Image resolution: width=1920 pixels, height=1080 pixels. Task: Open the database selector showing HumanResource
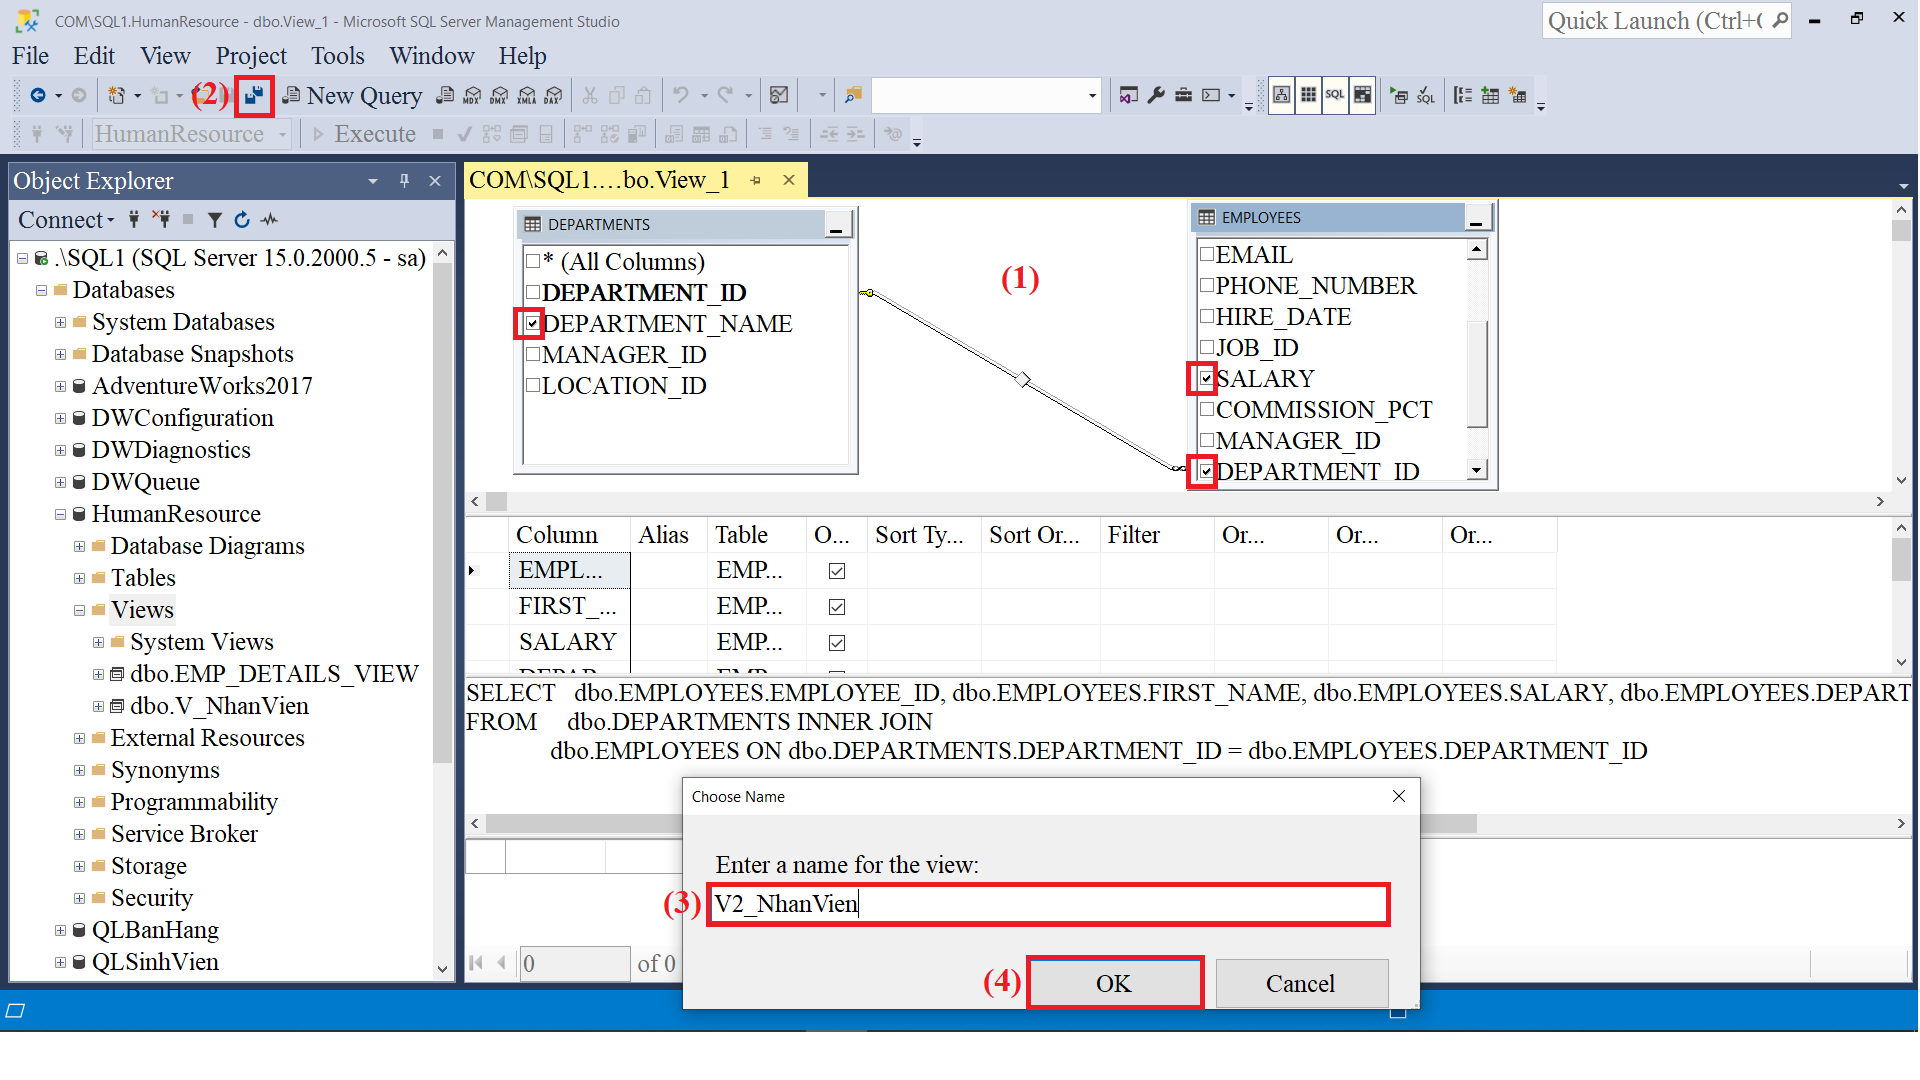(x=283, y=133)
